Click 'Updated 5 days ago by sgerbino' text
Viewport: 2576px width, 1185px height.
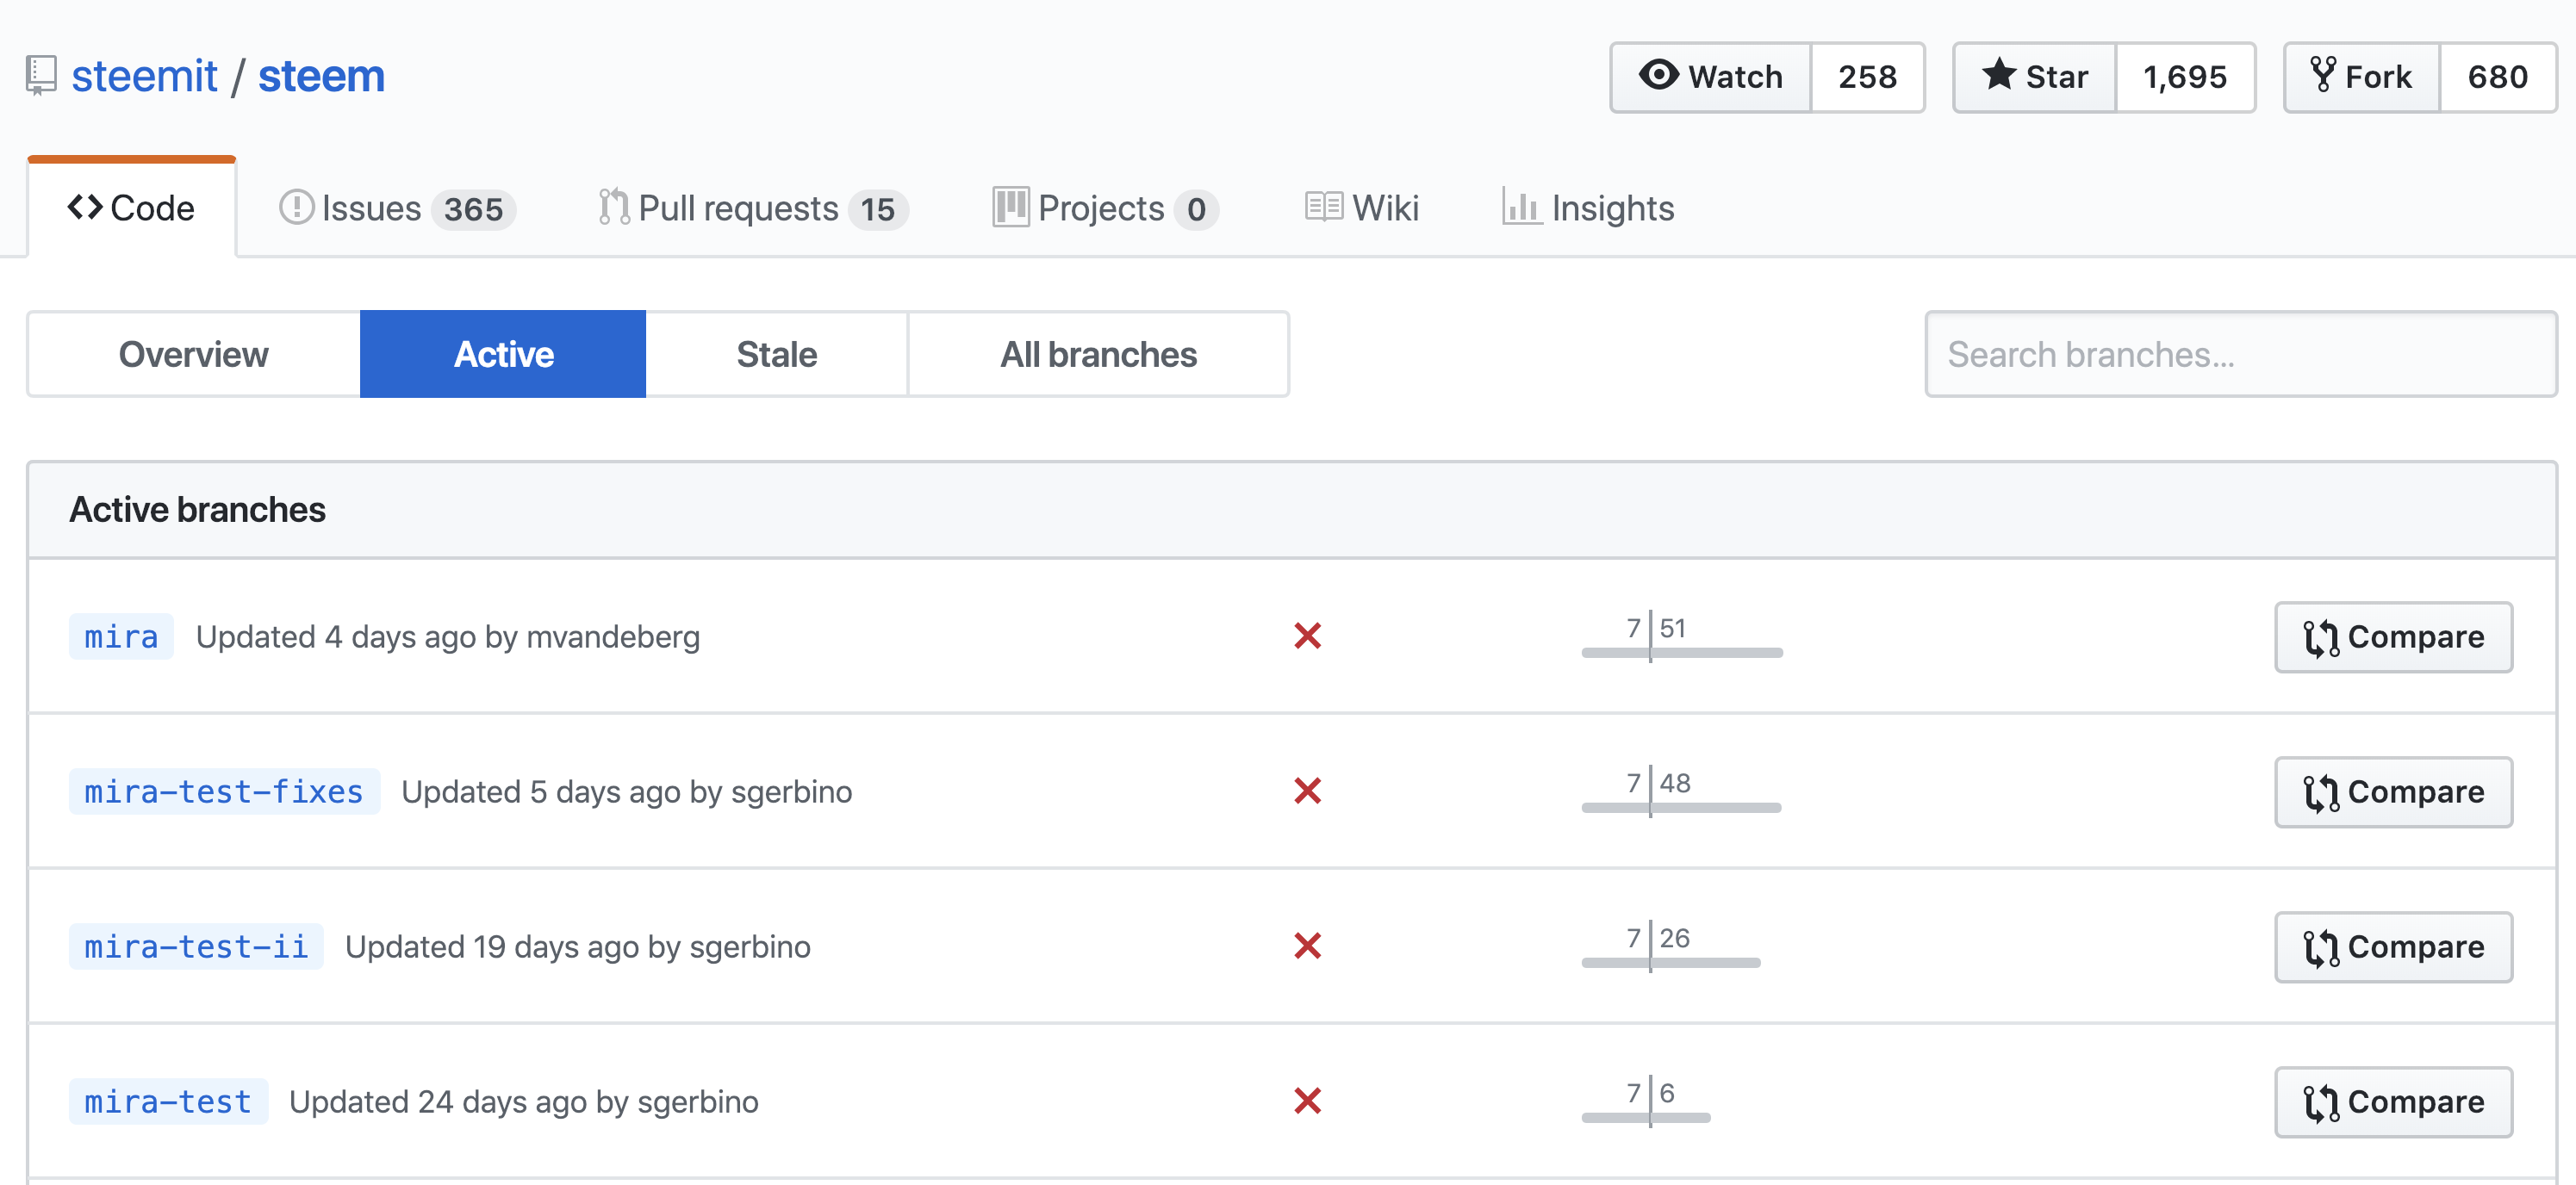[627, 792]
